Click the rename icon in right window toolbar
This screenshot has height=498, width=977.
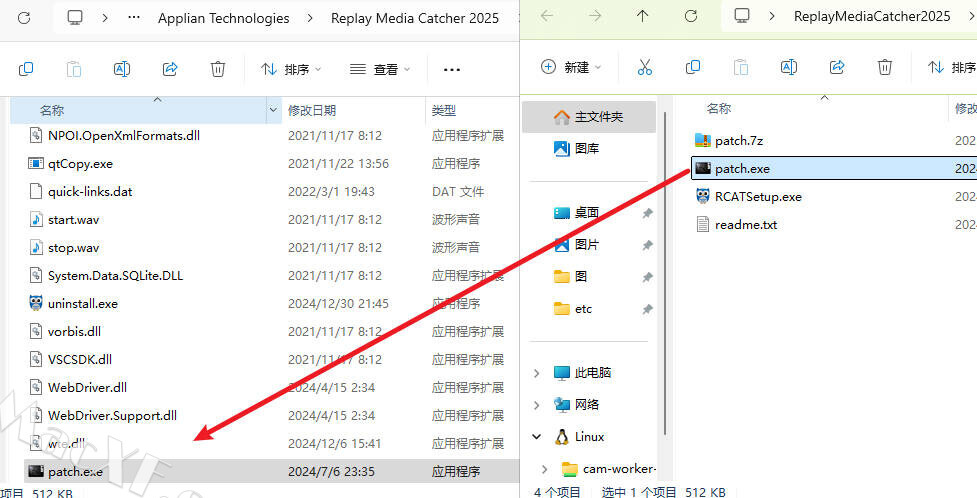point(789,67)
